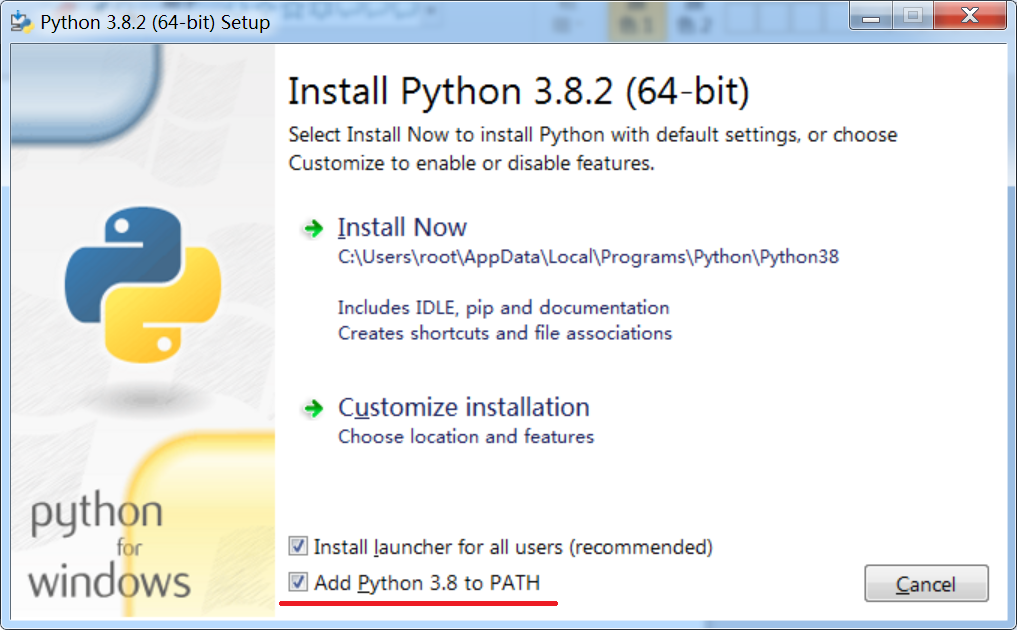Image resolution: width=1017 pixels, height=630 pixels.
Task: Click the Python logo image
Action: pos(143,284)
